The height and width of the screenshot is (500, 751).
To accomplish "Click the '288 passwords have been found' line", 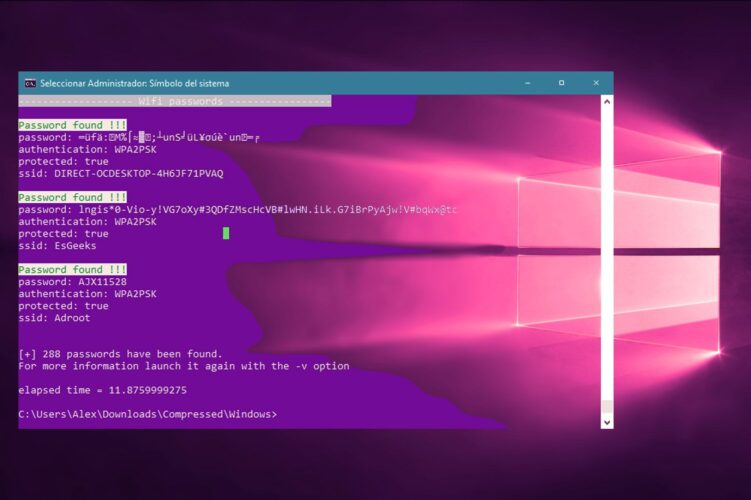I will [x=120, y=354].
